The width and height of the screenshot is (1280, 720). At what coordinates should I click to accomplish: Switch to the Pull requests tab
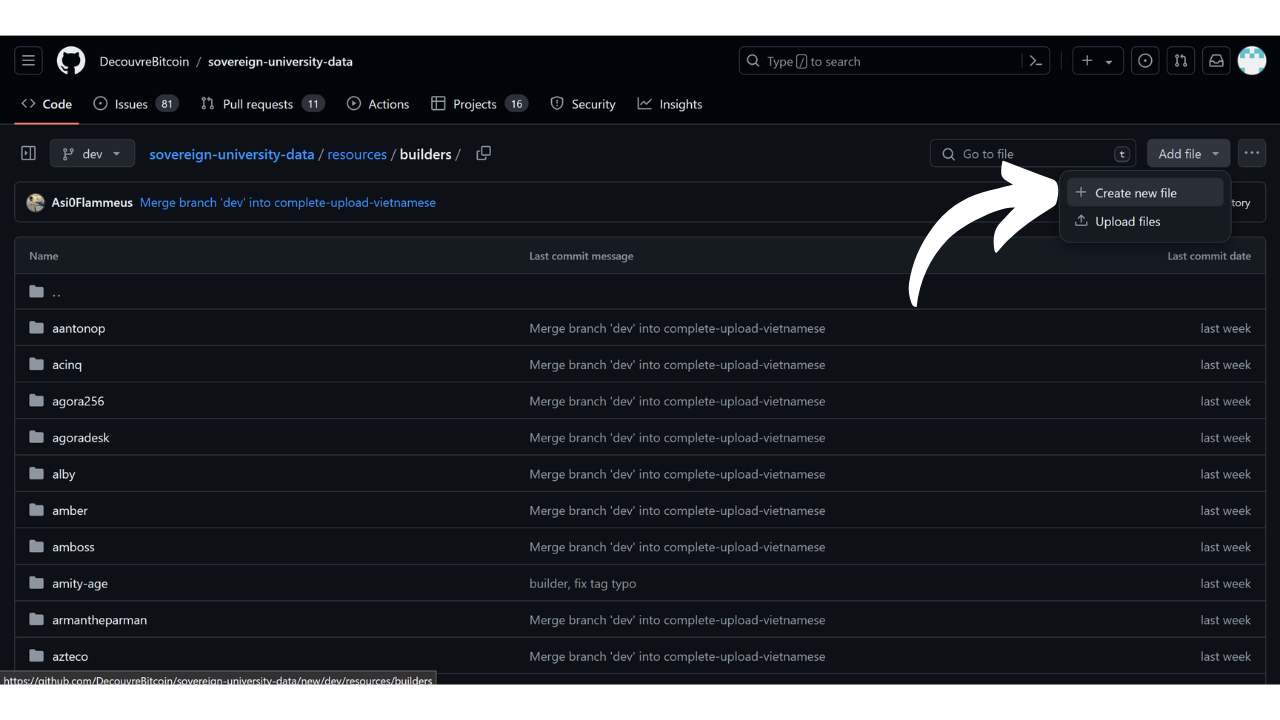coord(257,104)
